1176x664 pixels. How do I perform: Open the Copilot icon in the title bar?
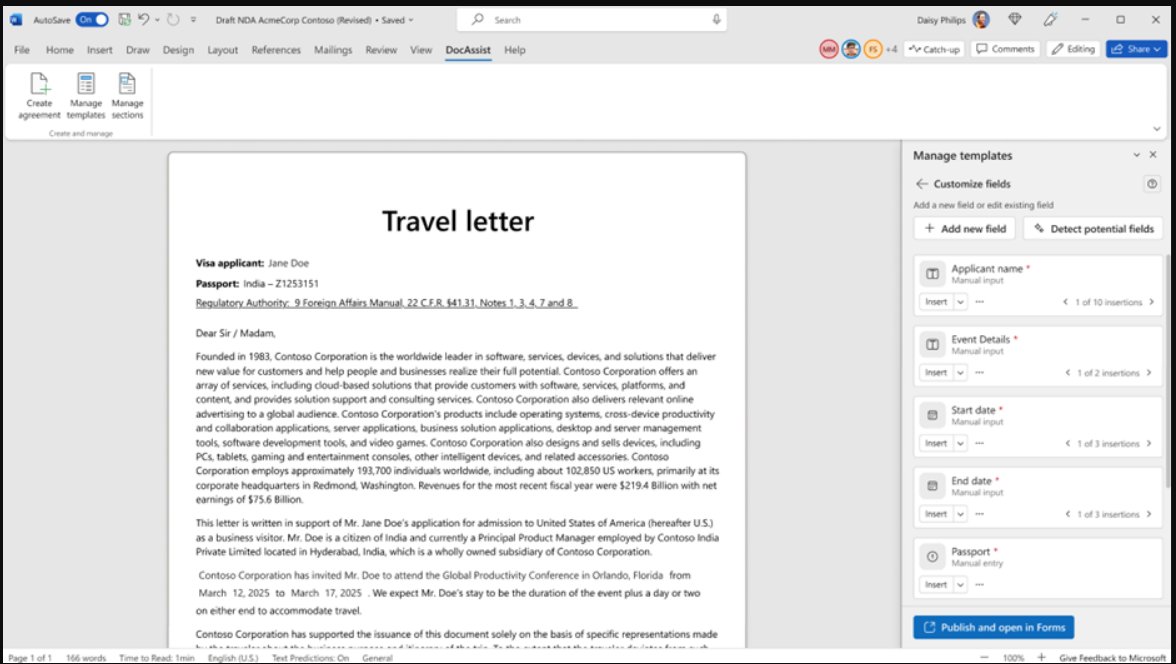[x=1049, y=19]
